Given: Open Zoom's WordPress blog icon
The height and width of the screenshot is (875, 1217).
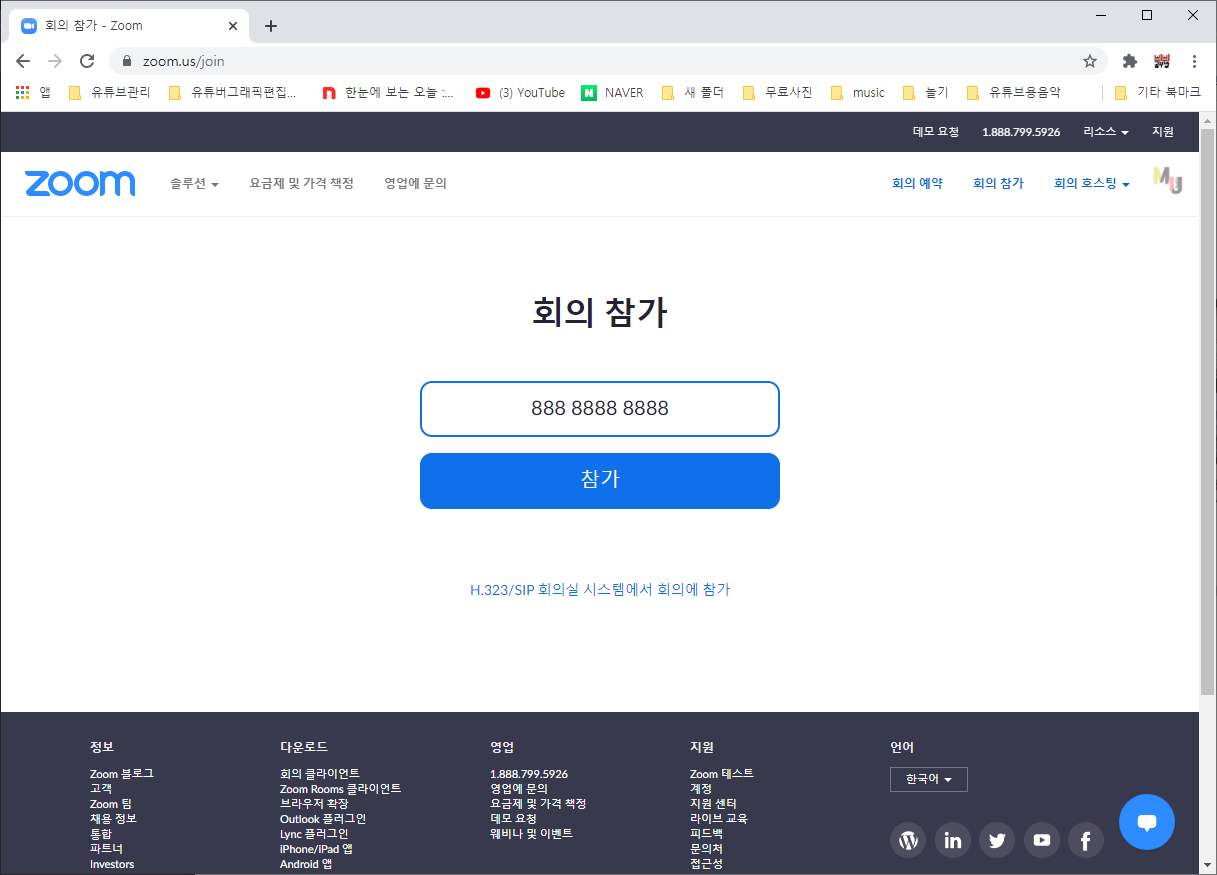Looking at the screenshot, I should click(908, 840).
